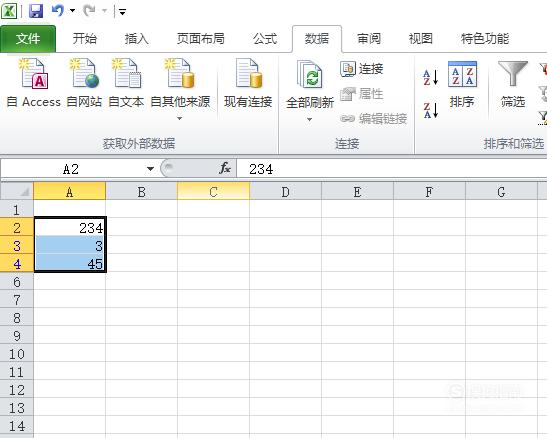Switch to the 视图 tab

coord(421,38)
